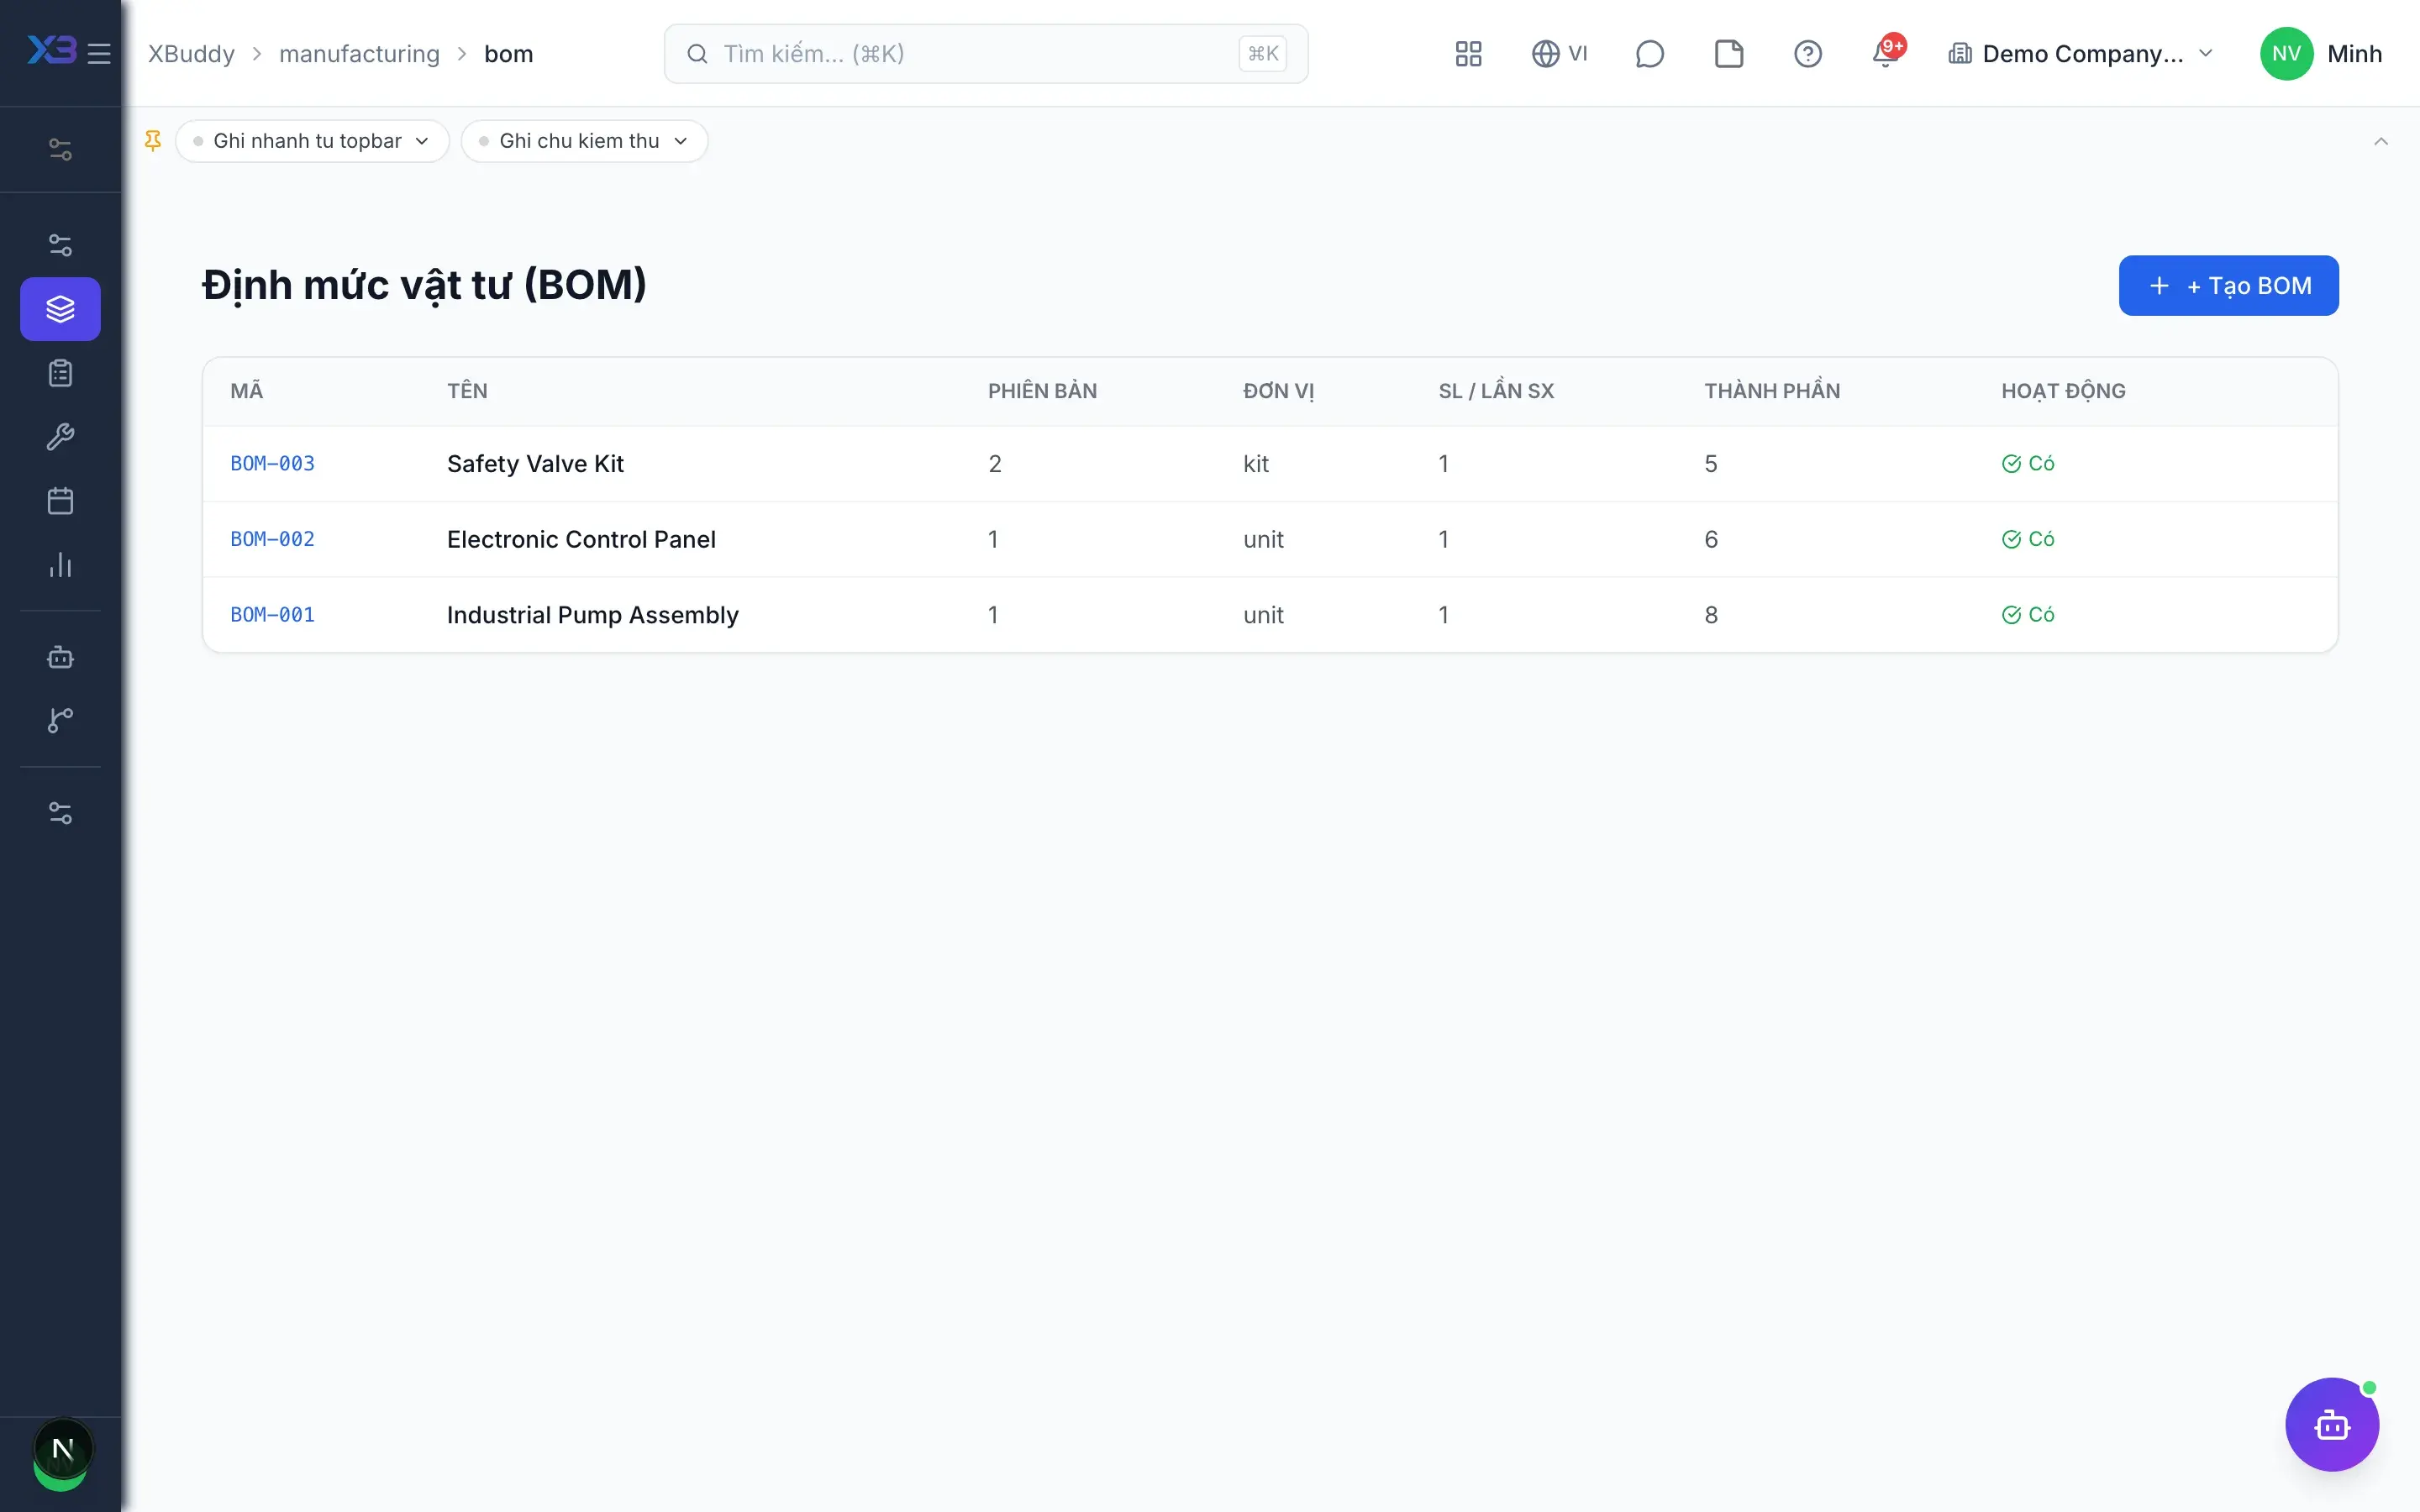
Task: Open the notifications bell with 9+ badge
Action: [1886, 53]
